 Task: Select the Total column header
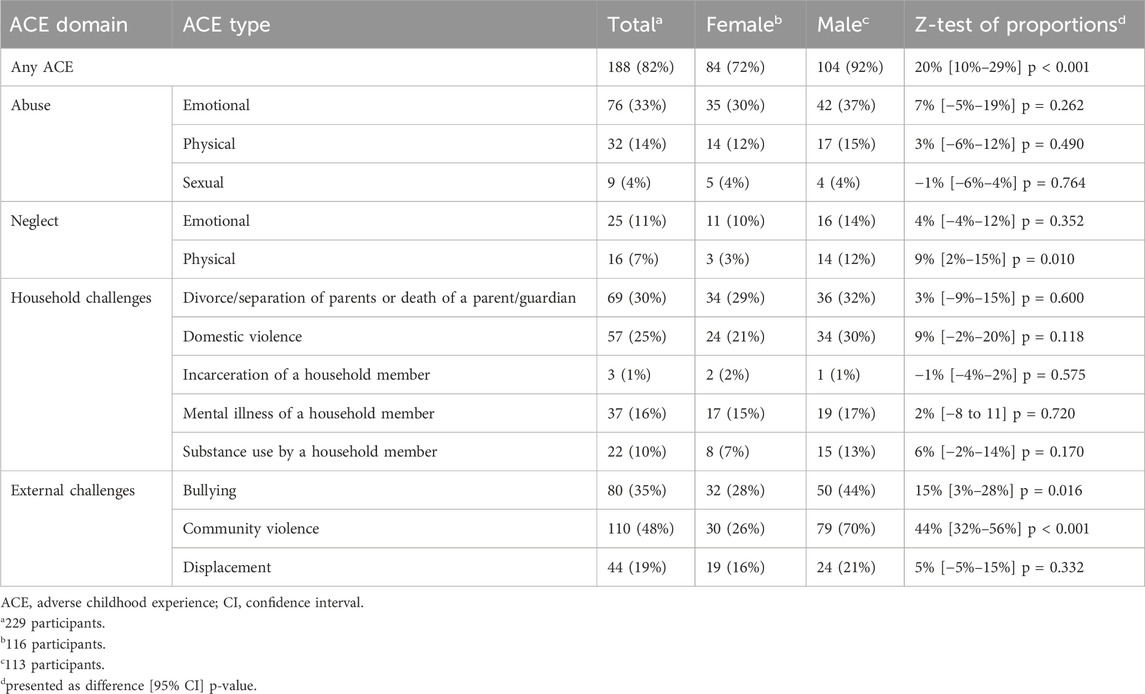(630, 25)
